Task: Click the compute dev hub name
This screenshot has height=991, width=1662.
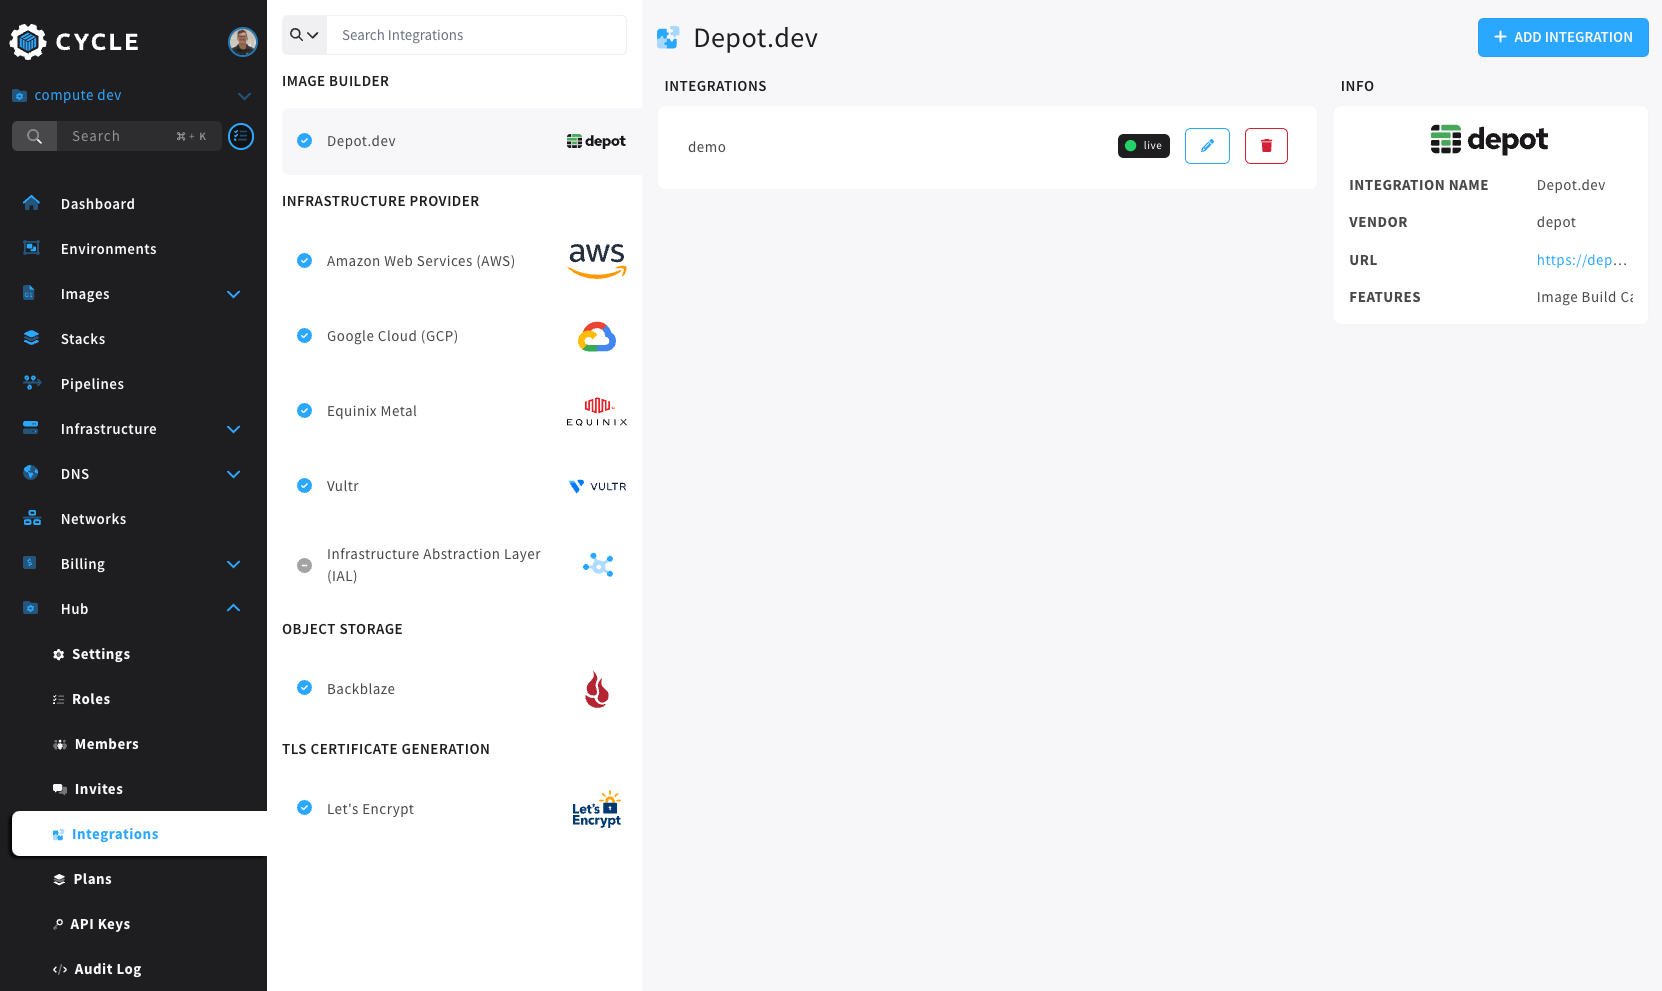Action: 78,95
